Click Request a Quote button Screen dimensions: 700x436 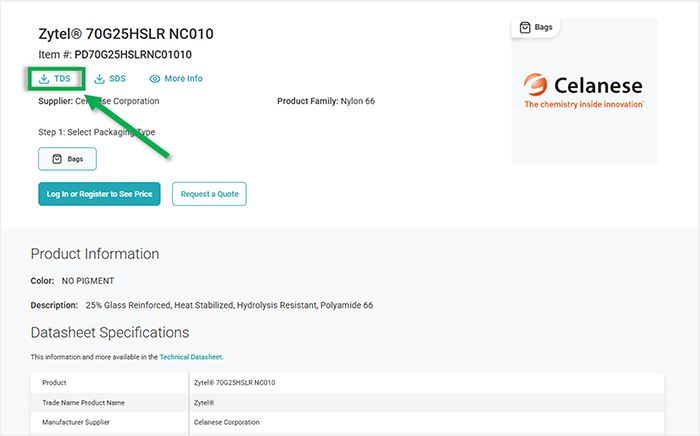(209, 194)
